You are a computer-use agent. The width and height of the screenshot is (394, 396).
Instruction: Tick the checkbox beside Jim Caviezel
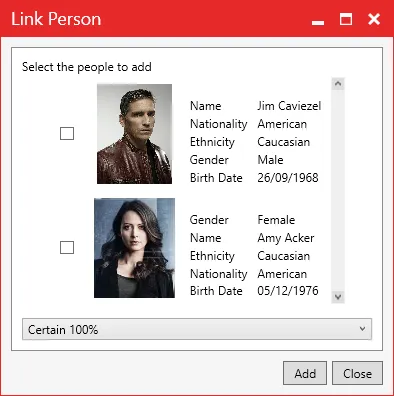tap(67, 134)
